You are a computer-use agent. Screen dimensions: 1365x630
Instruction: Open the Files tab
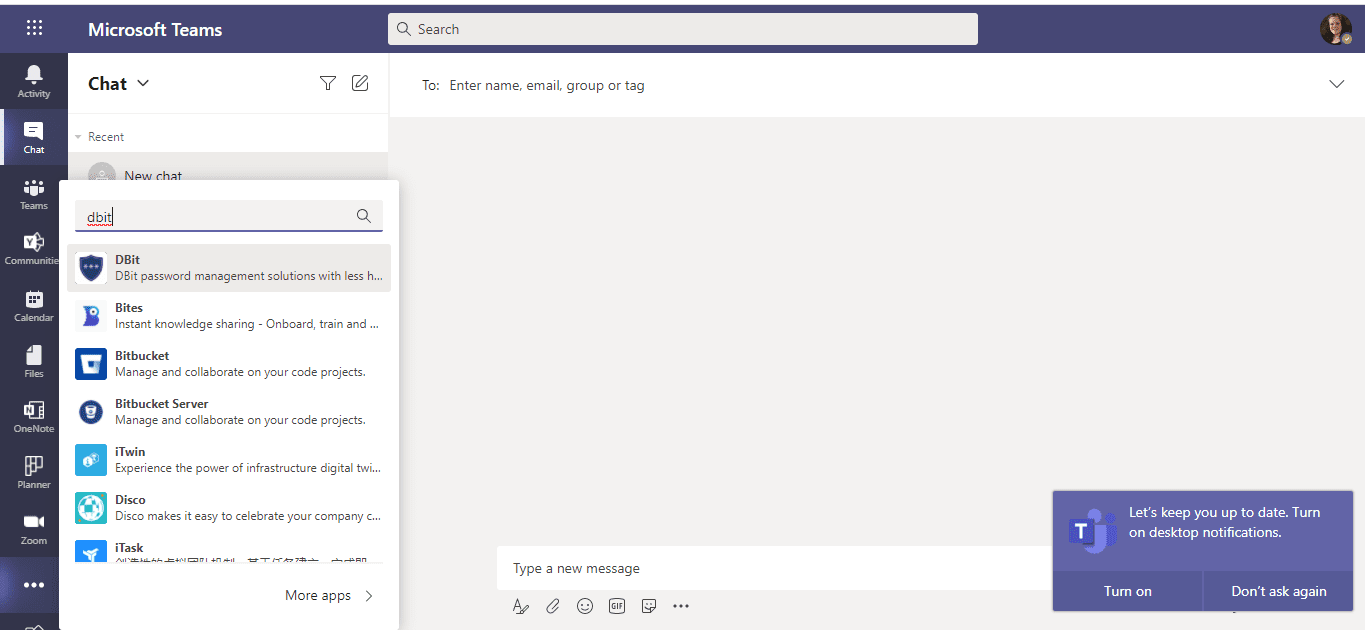click(x=33, y=360)
